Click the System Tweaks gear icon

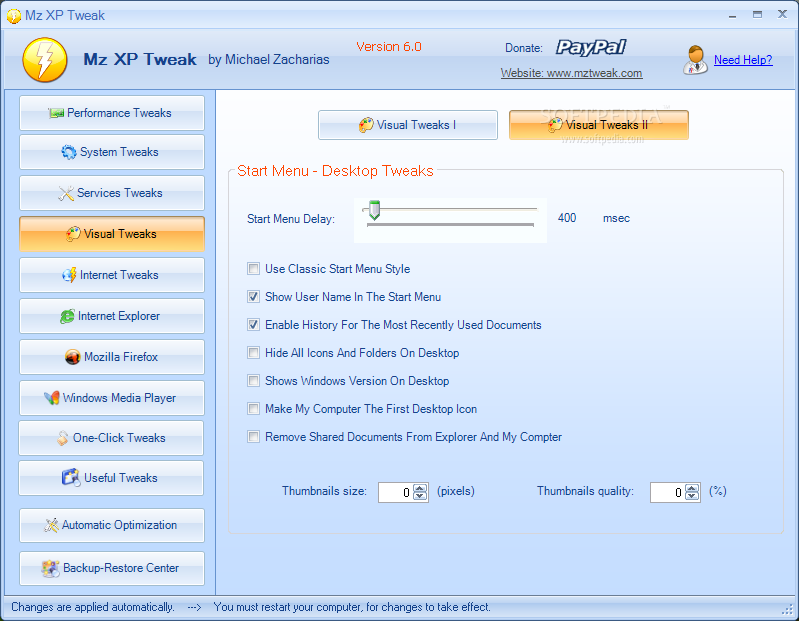(69, 152)
